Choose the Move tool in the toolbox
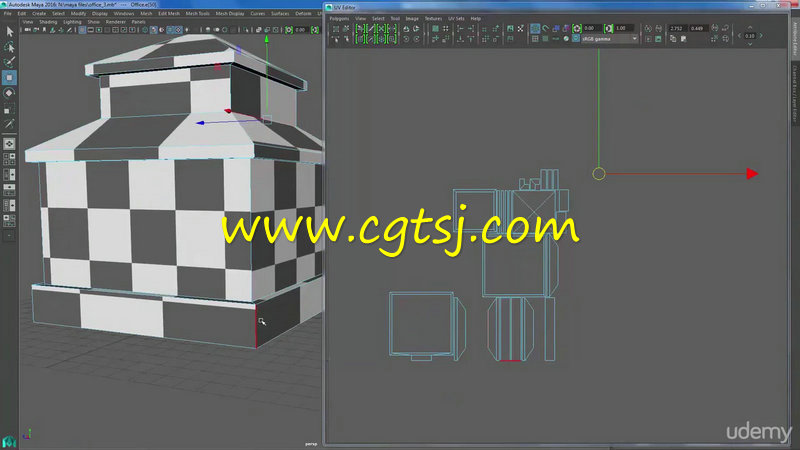 (9, 78)
